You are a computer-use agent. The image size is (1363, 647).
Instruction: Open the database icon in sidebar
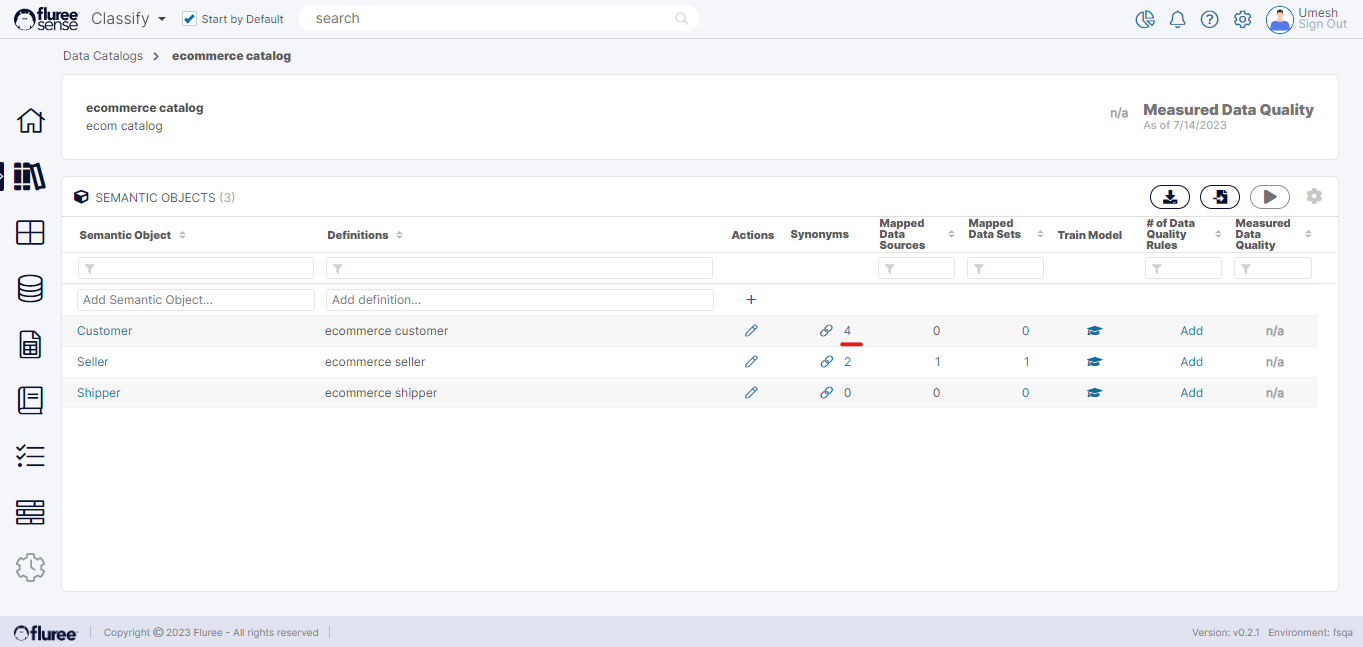[31, 289]
